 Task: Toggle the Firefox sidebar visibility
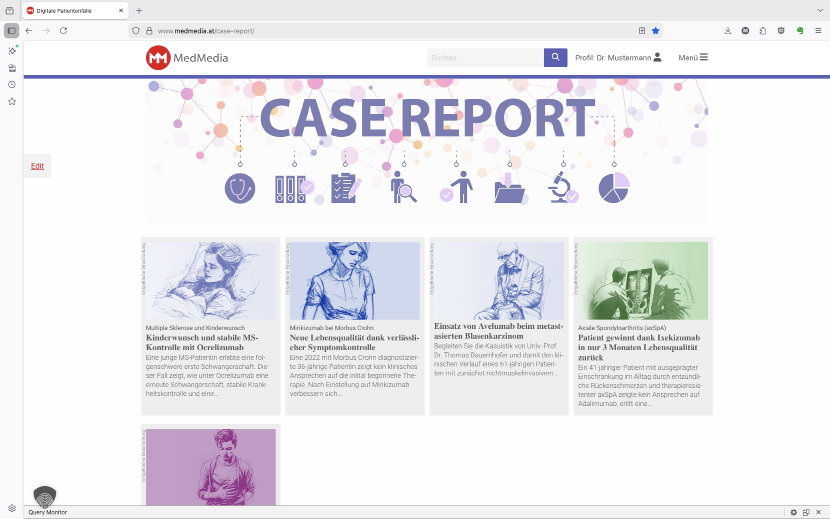coord(12,31)
